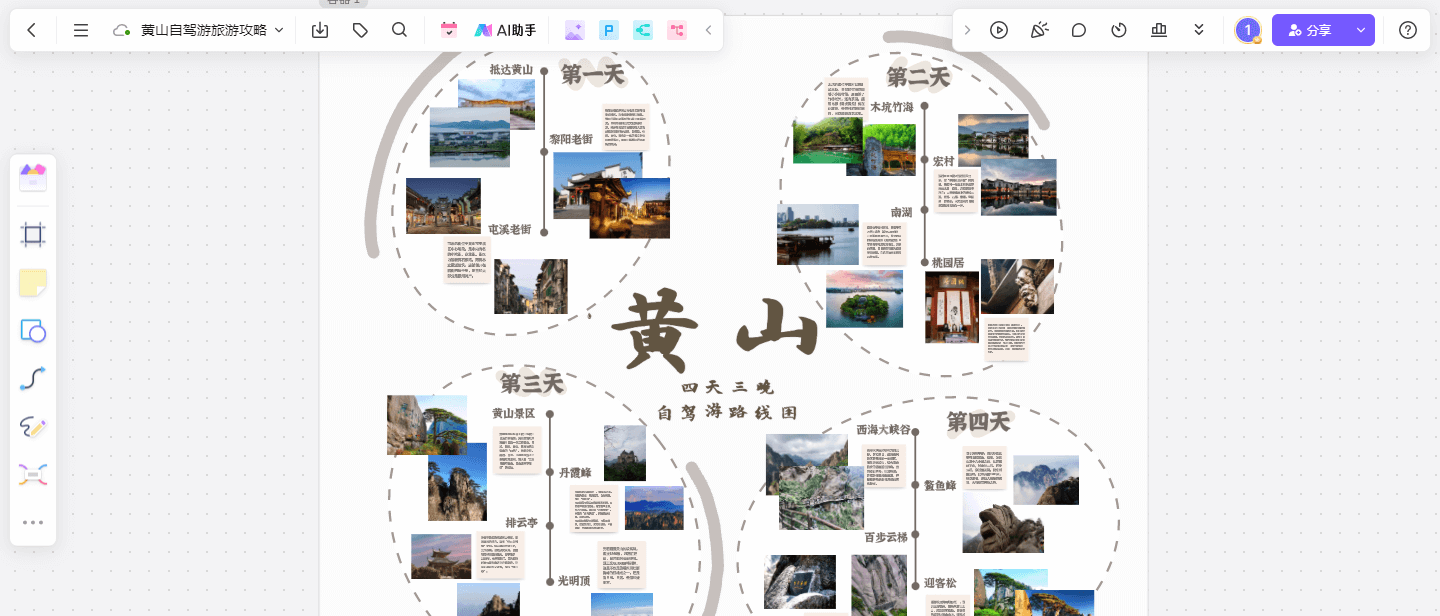The height and width of the screenshot is (616, 1440).
Task: Open more sidebar tools via ellipsis
Action: point(33,522)
